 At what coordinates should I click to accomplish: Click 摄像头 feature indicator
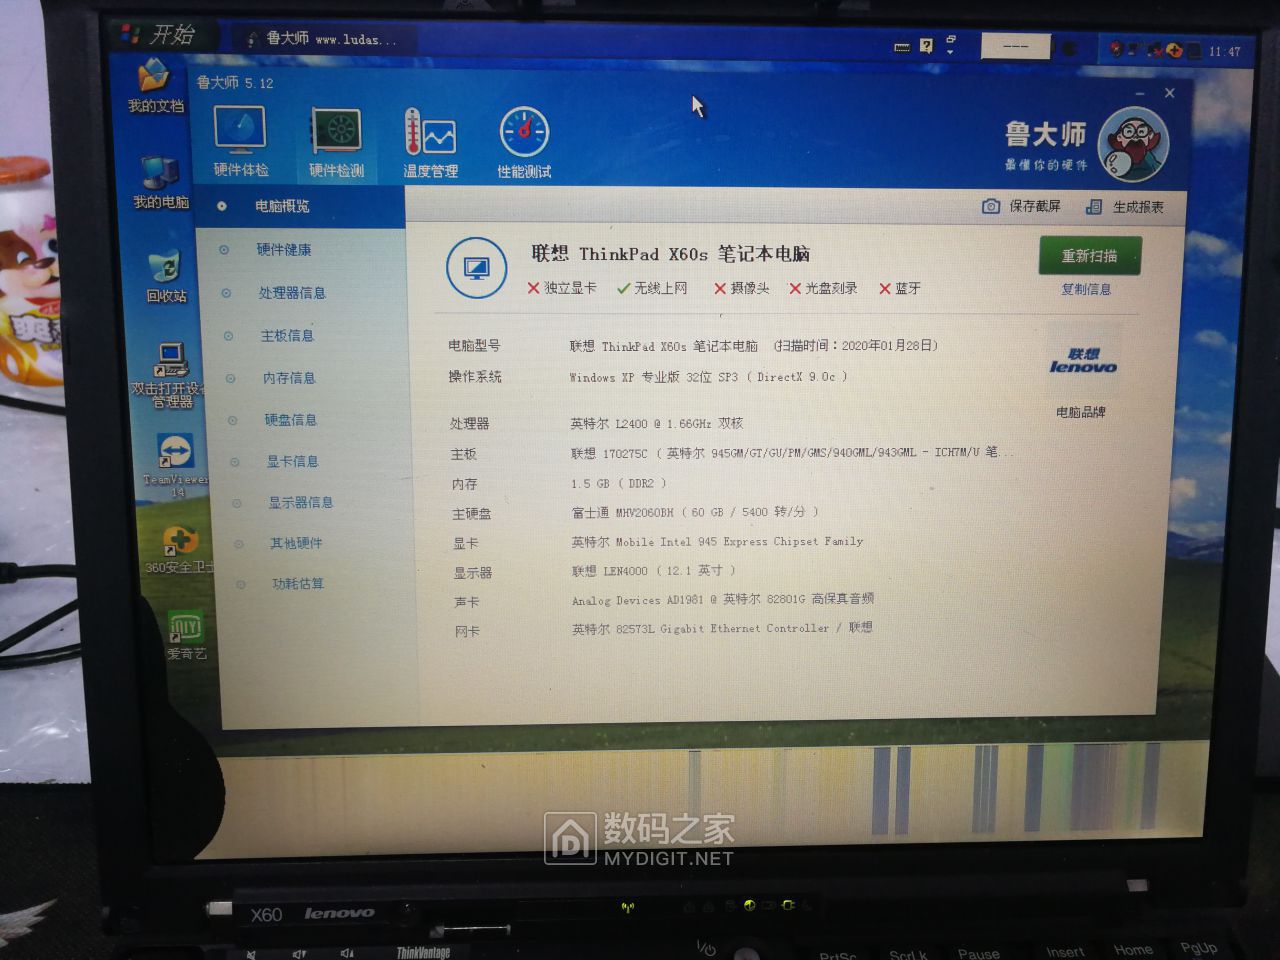(741, 288)
